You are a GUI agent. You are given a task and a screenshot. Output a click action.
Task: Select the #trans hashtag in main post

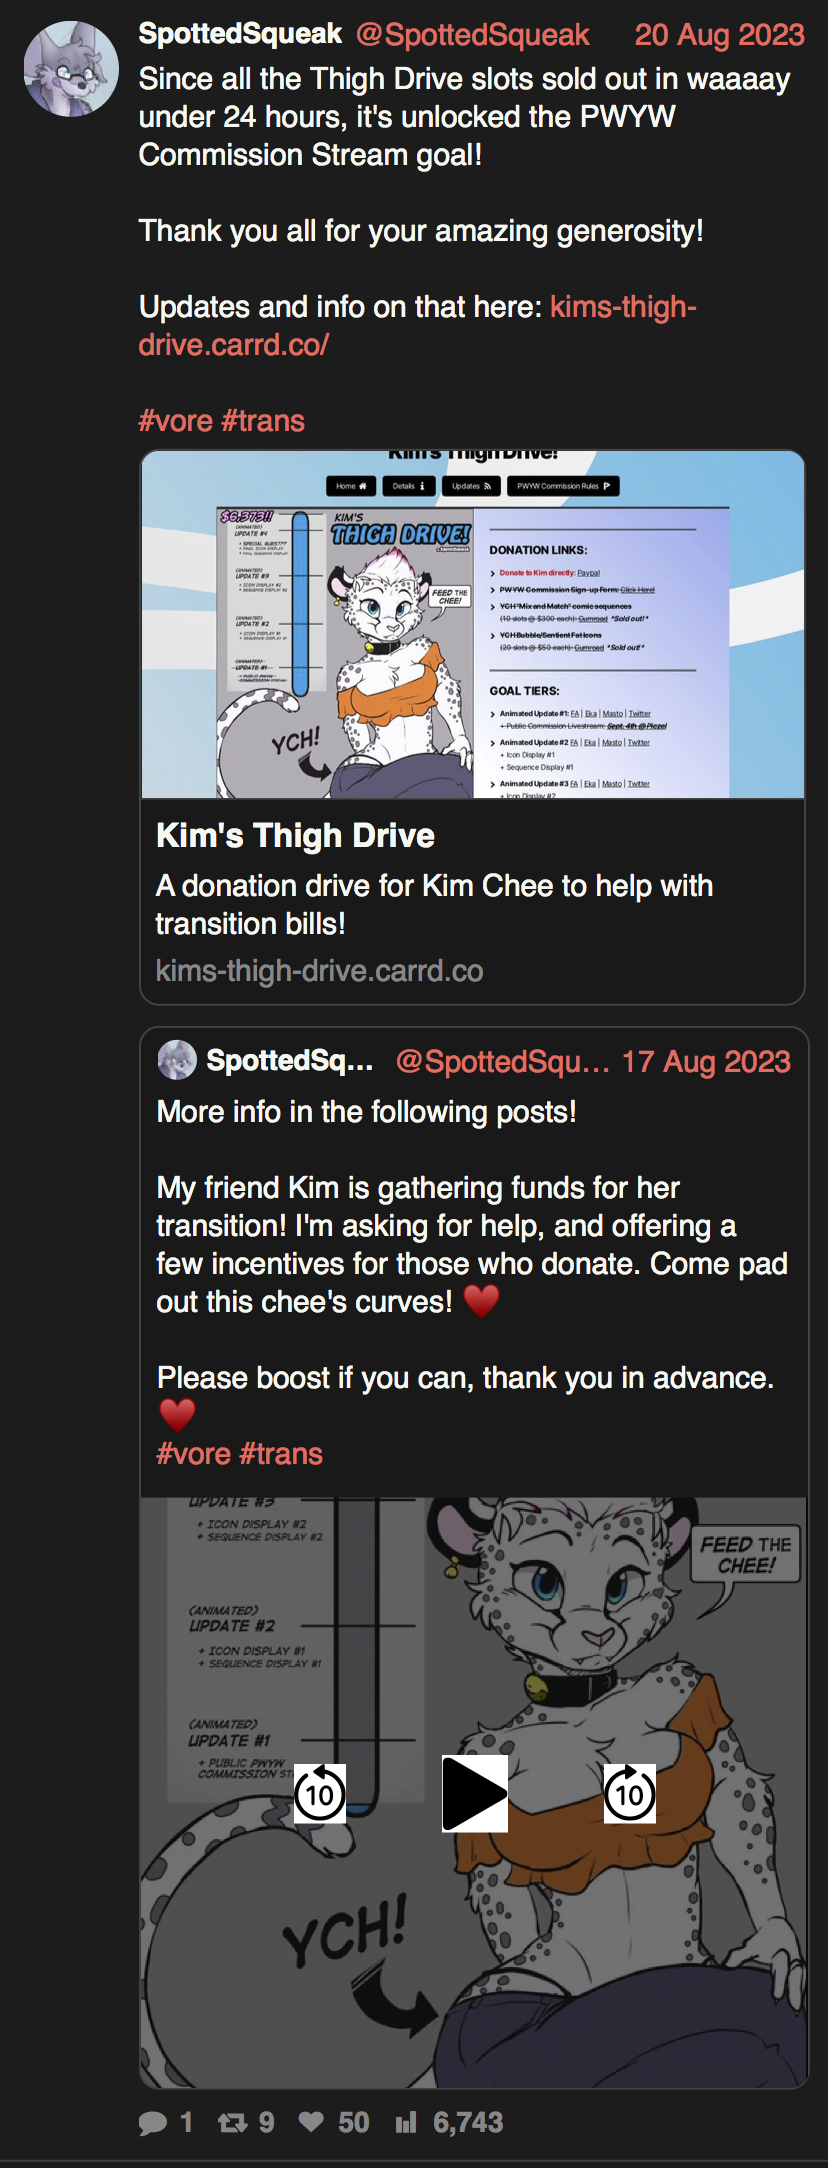pyautogui.click(x=263, y=421)
